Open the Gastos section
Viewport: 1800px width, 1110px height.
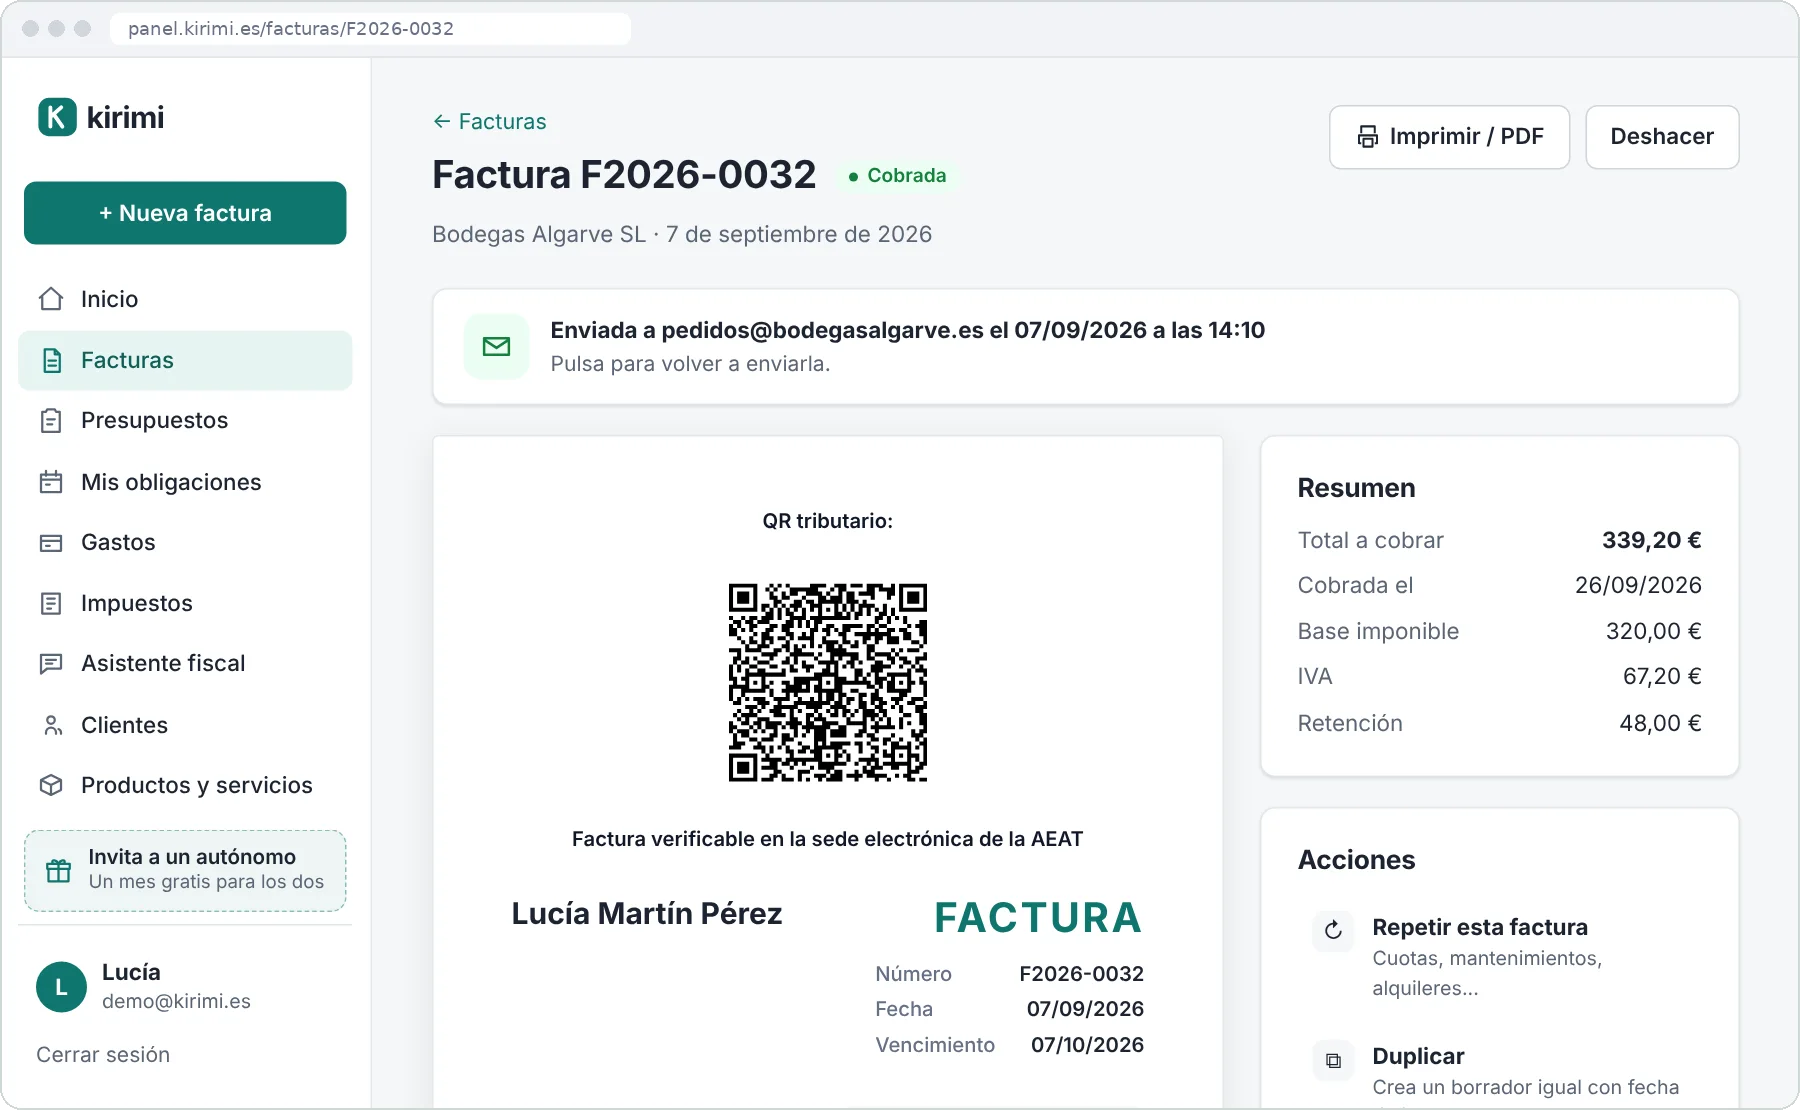pyautogui.click(x=185, y=543)
